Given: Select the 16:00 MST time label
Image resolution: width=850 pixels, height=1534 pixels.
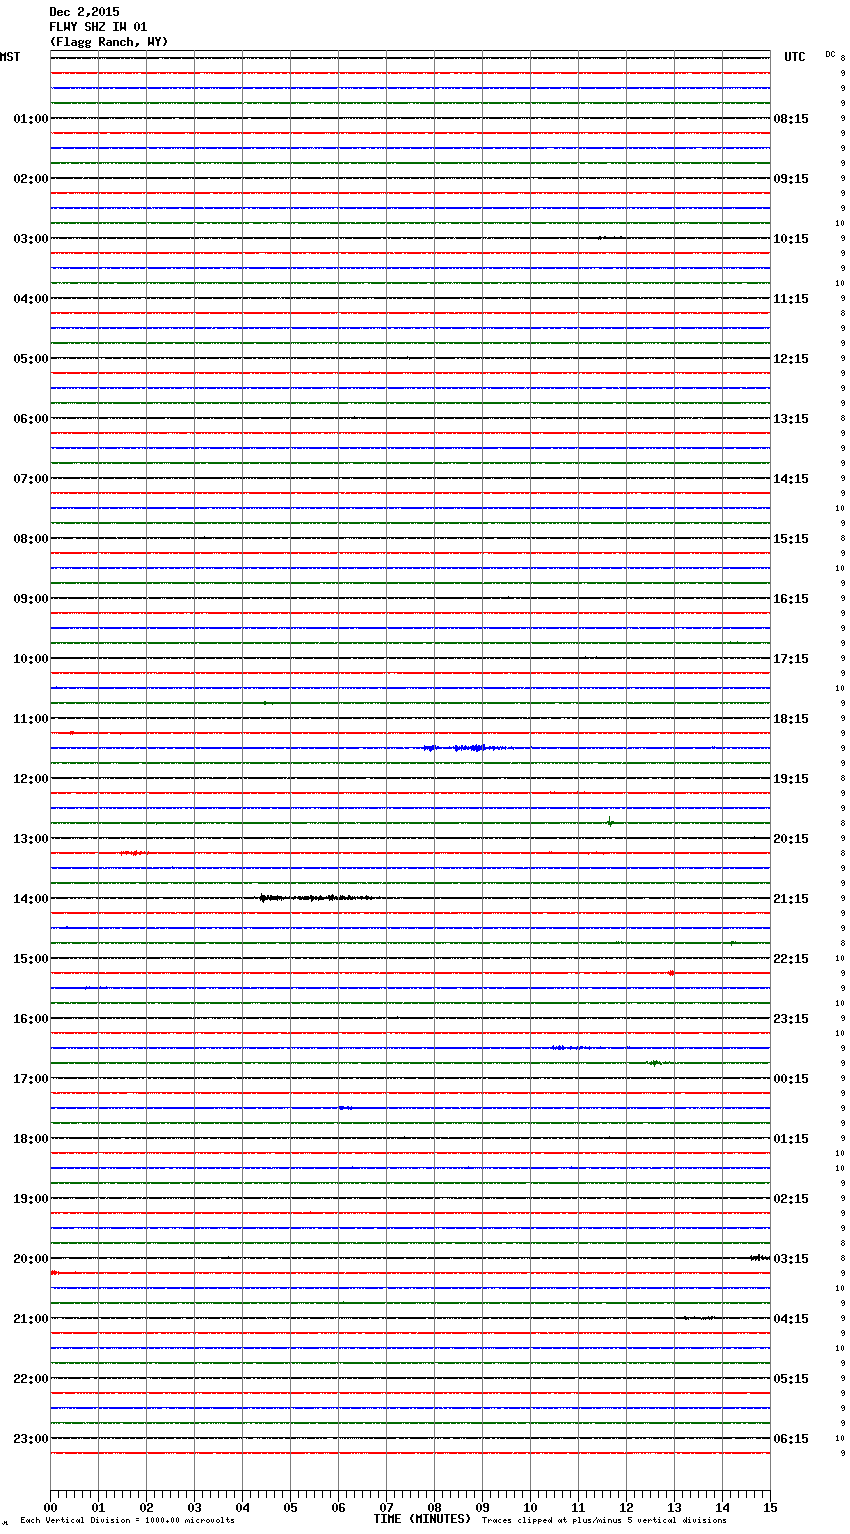Looking at the screenshot, I should (31, 1019).
